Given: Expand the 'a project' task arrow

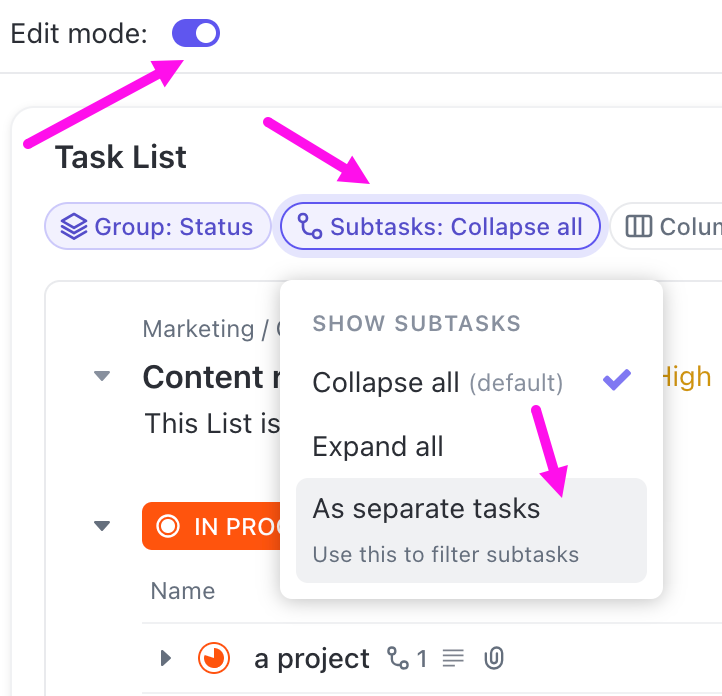Looking at the screenshot, I should (x=166, y=658).
